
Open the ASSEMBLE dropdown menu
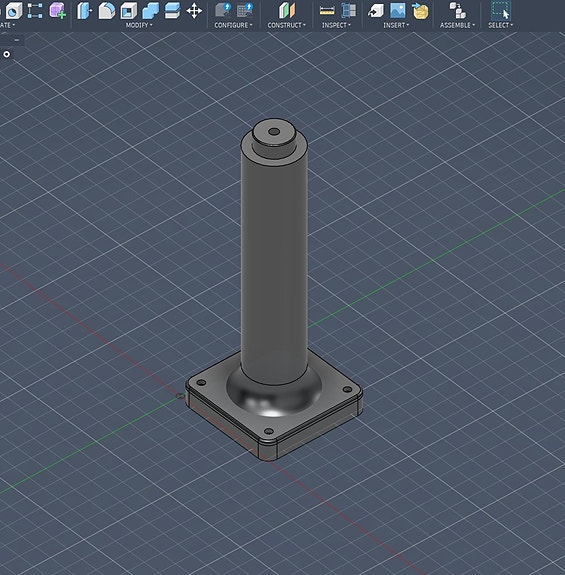coord(457,25)
